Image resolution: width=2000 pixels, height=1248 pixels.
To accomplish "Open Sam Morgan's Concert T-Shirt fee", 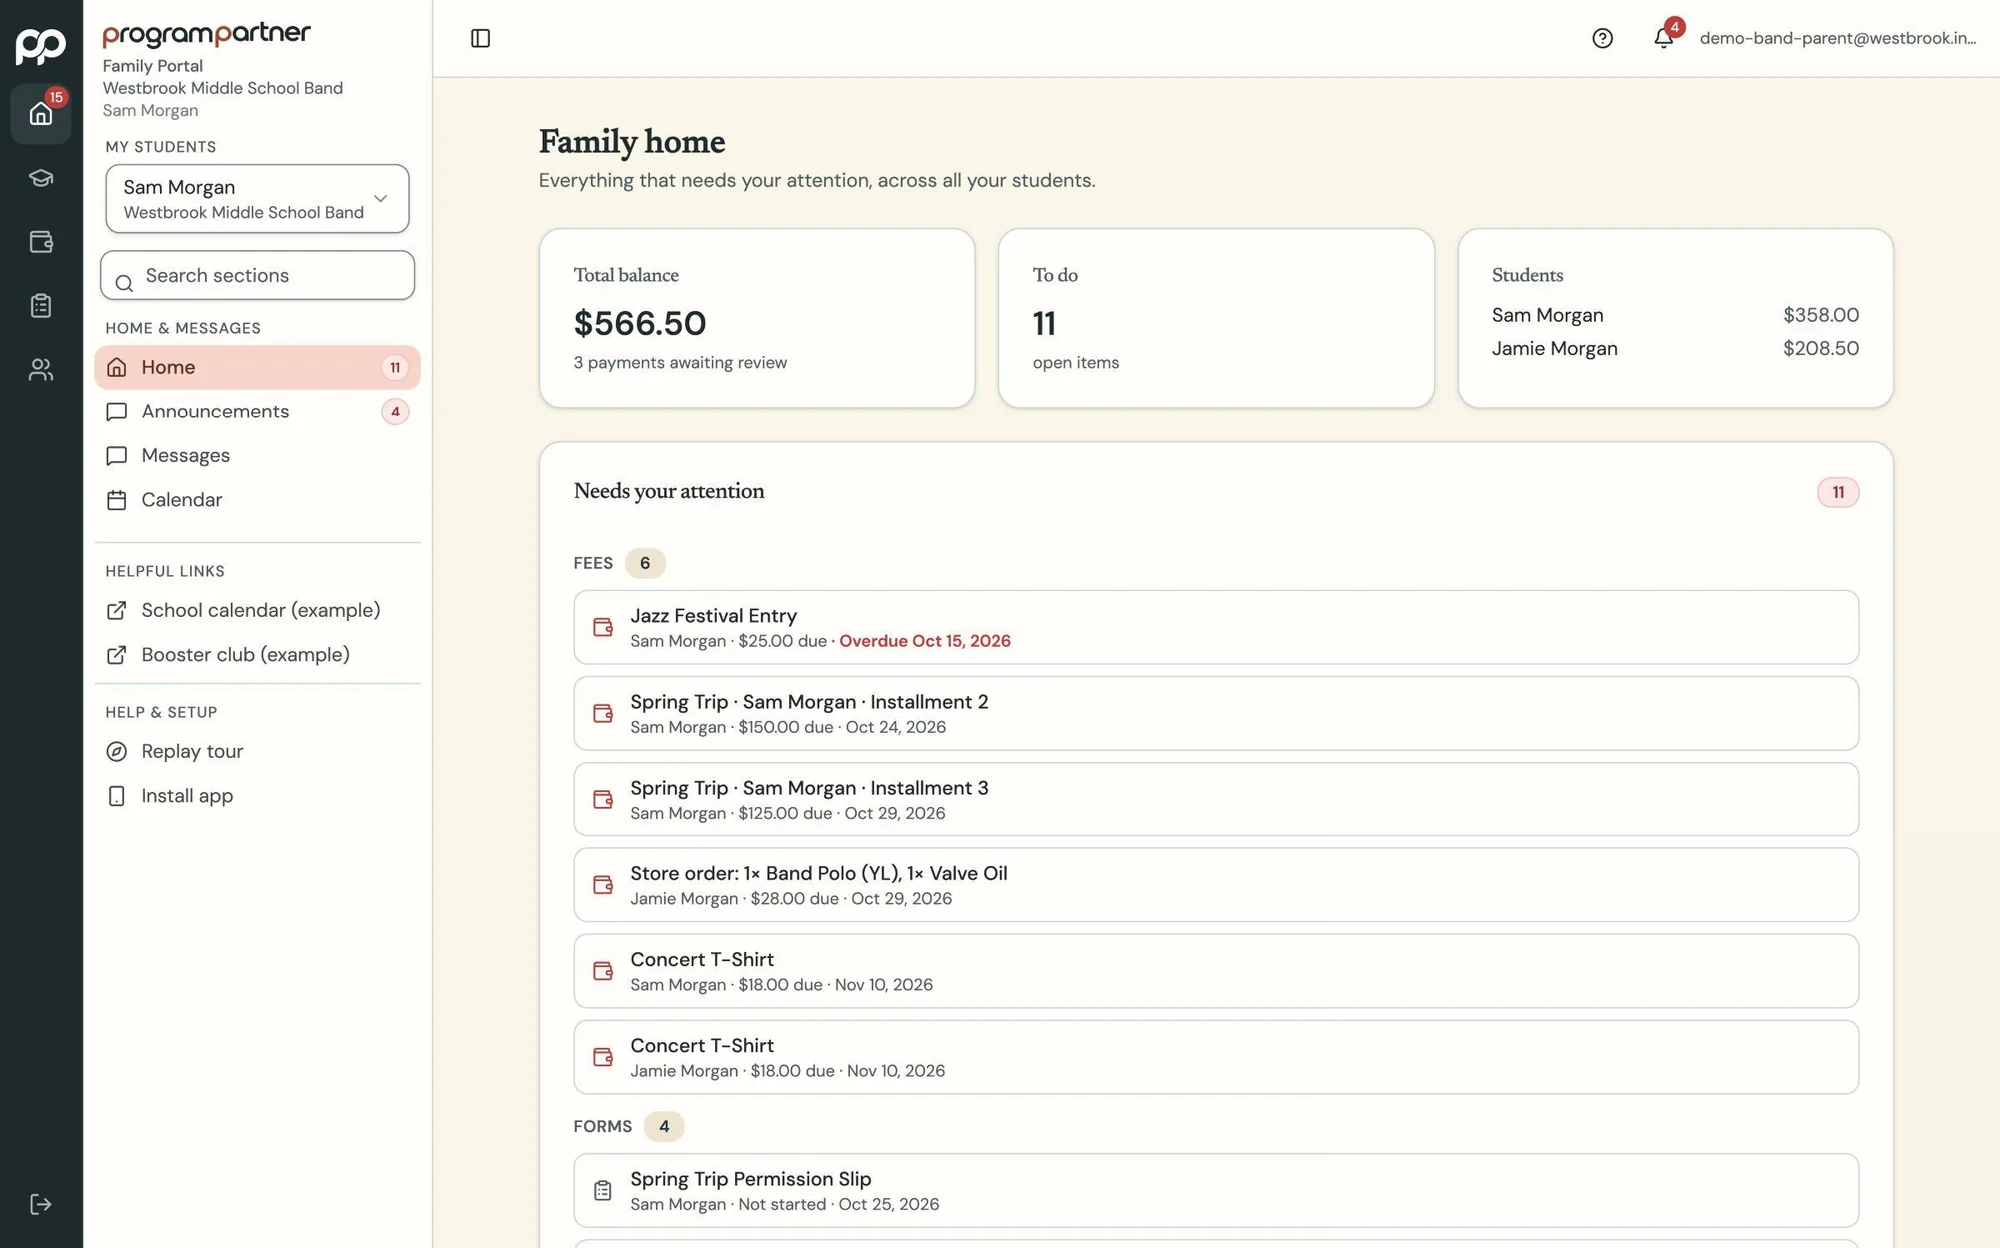I will [1216, 971].
